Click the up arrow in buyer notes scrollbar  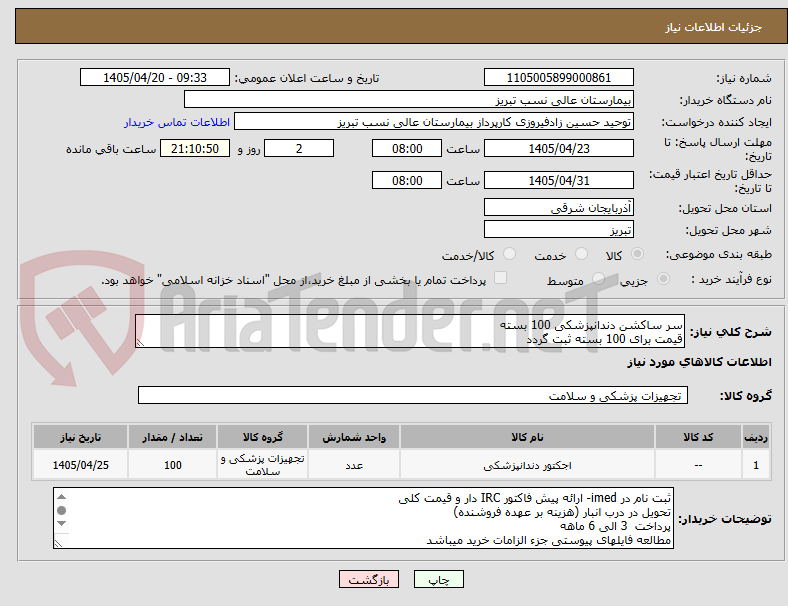(x=61, y=497)
